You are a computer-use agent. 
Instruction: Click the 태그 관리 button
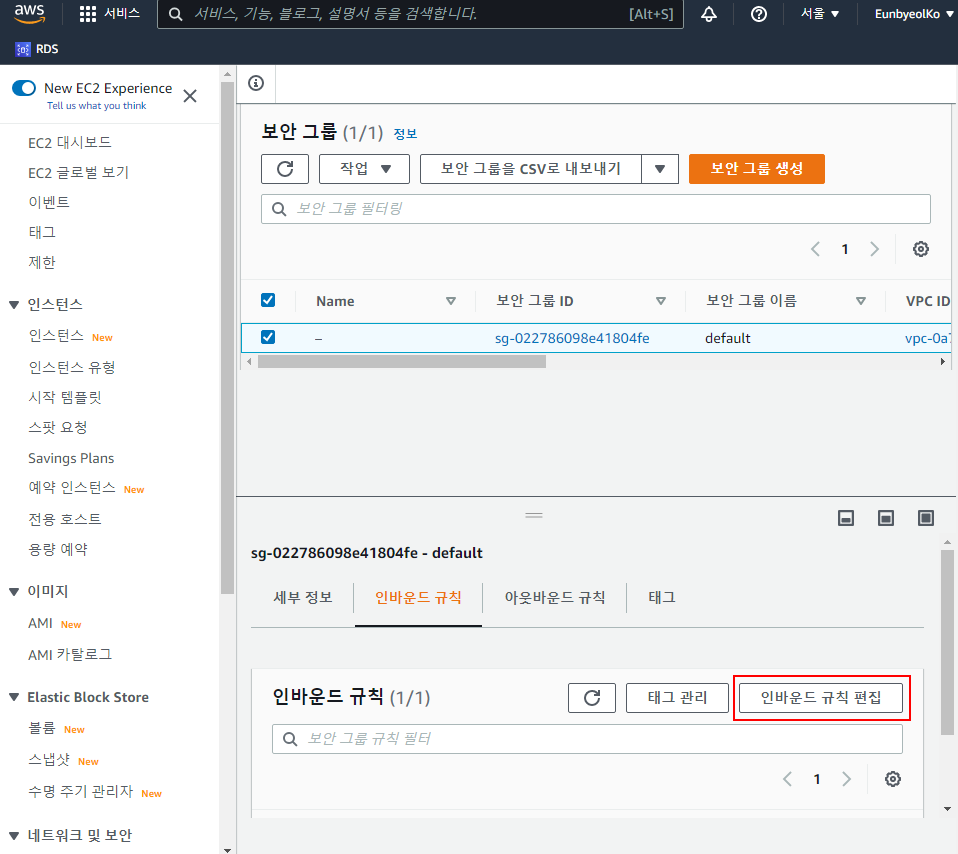coord(677,698)
